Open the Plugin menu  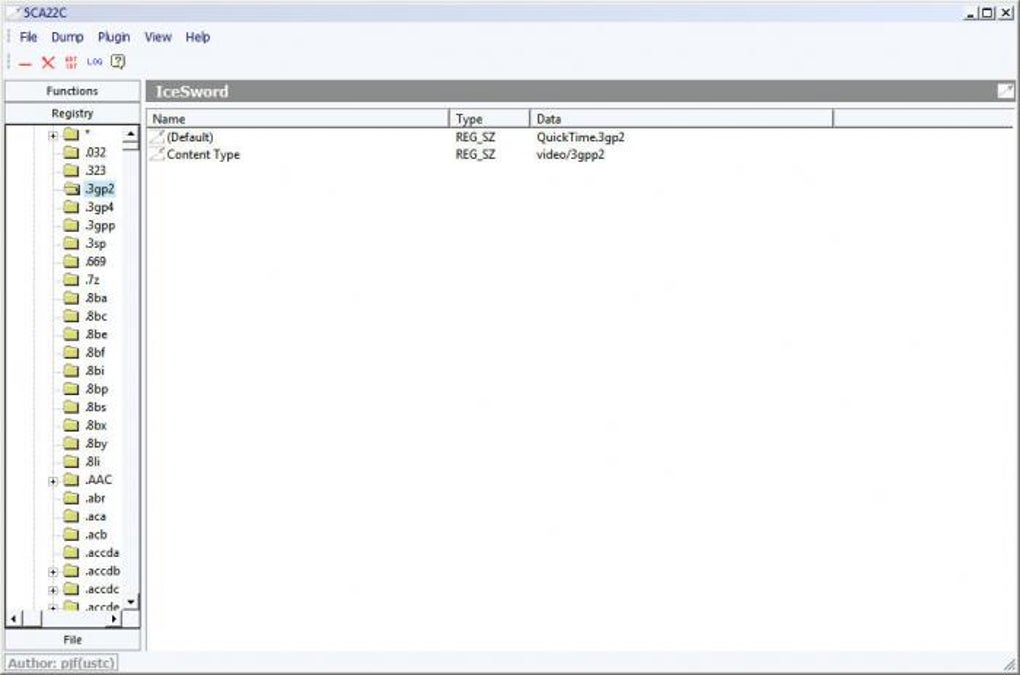114,37
